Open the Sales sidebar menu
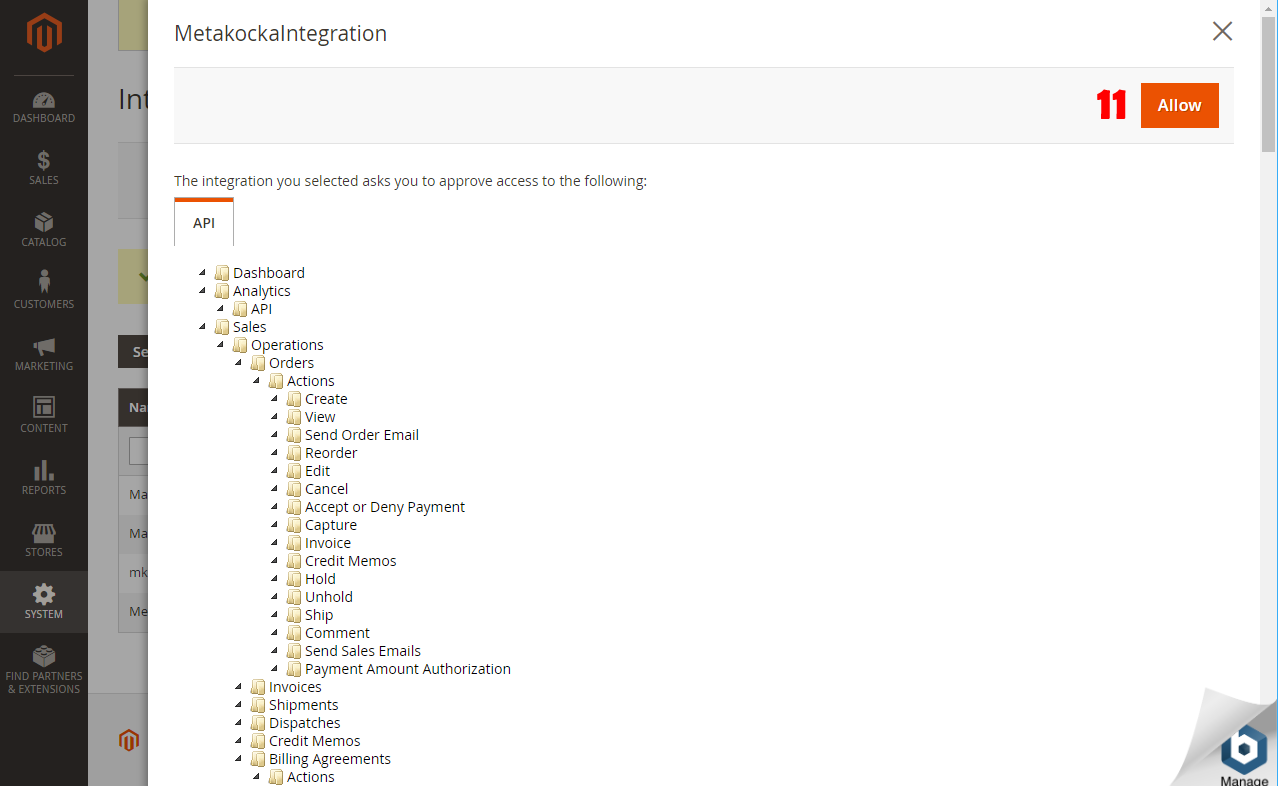Image resolution: width=1279 pixels, height=786 pixels. [44, 169]
